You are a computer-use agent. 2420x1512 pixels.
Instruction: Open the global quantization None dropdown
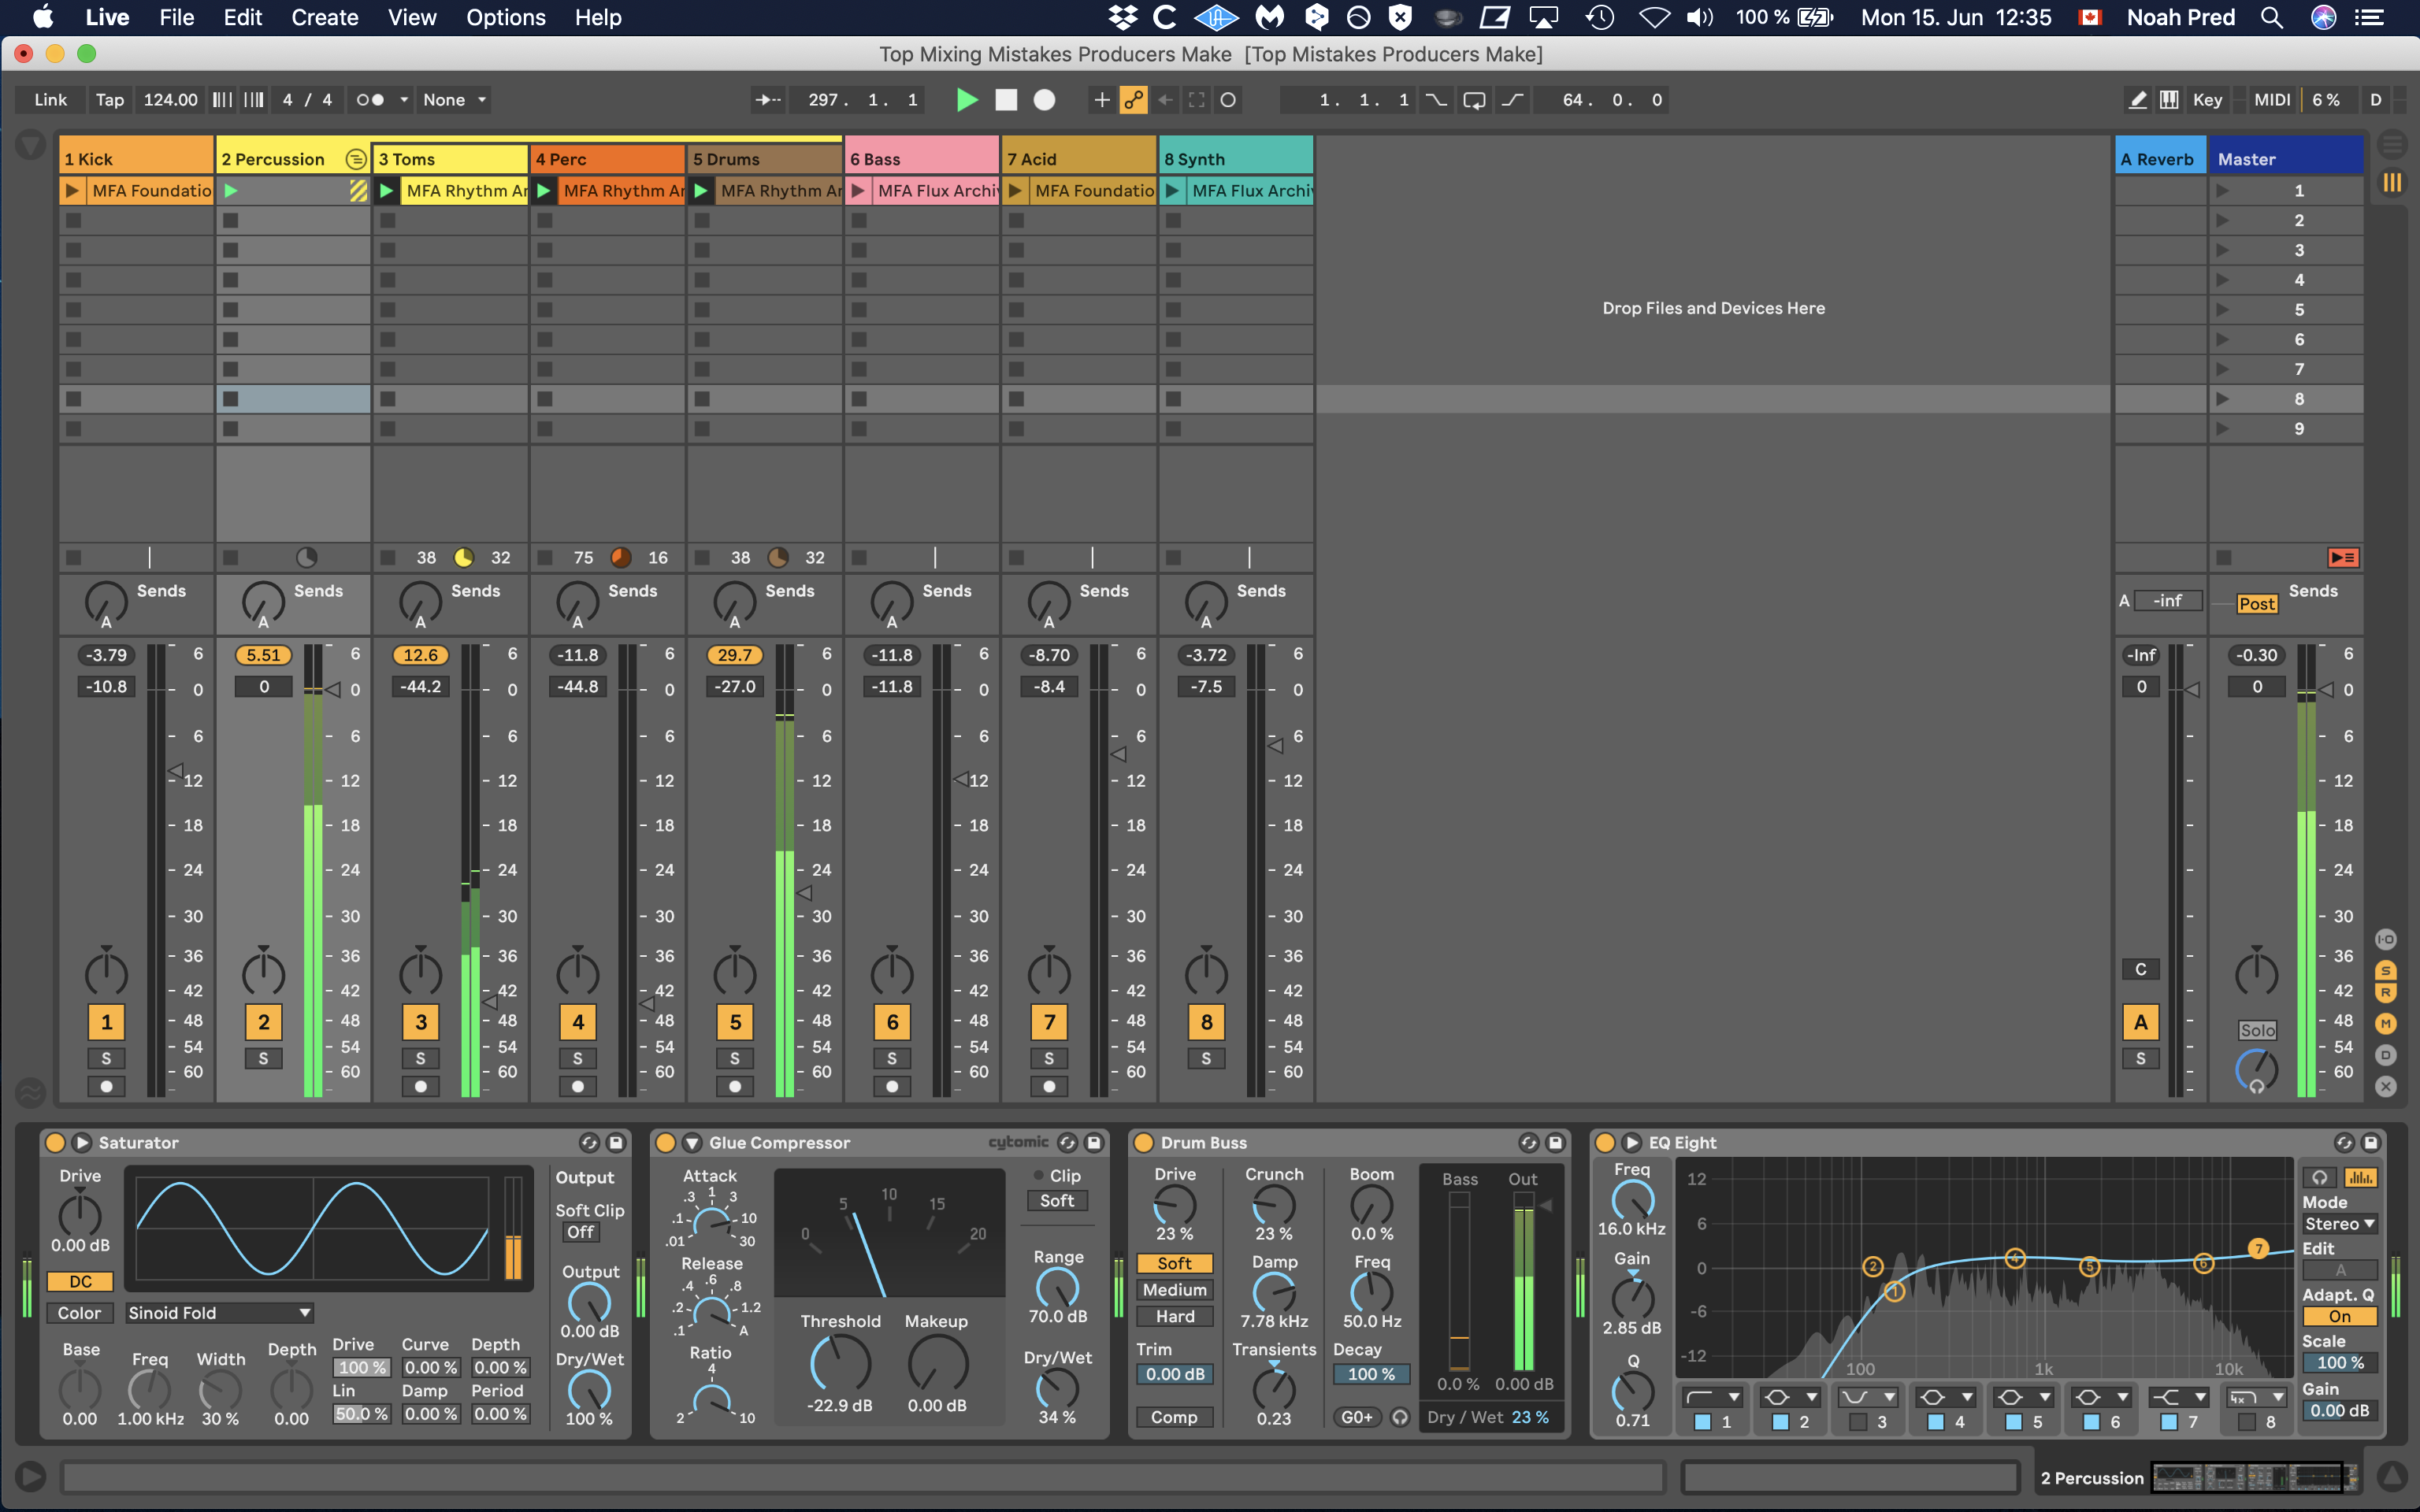point(454,100)
